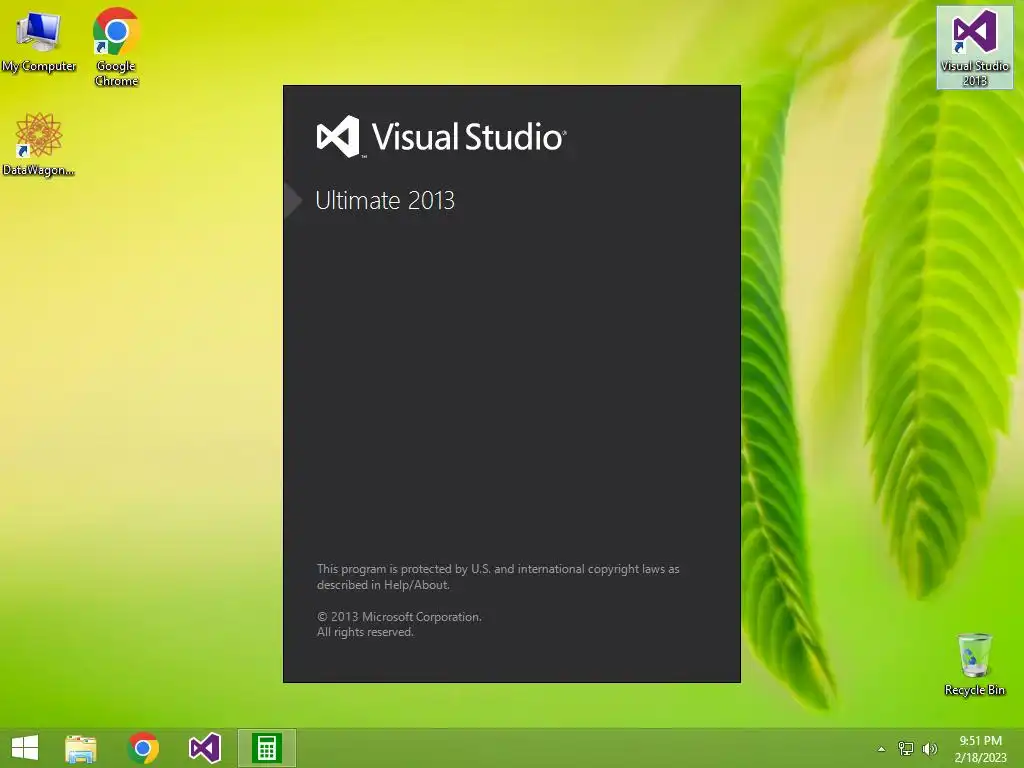This screenshot has width=1024, height=768.
Task: Activate the Calculator taskbar button
Action: coord(266,748)
